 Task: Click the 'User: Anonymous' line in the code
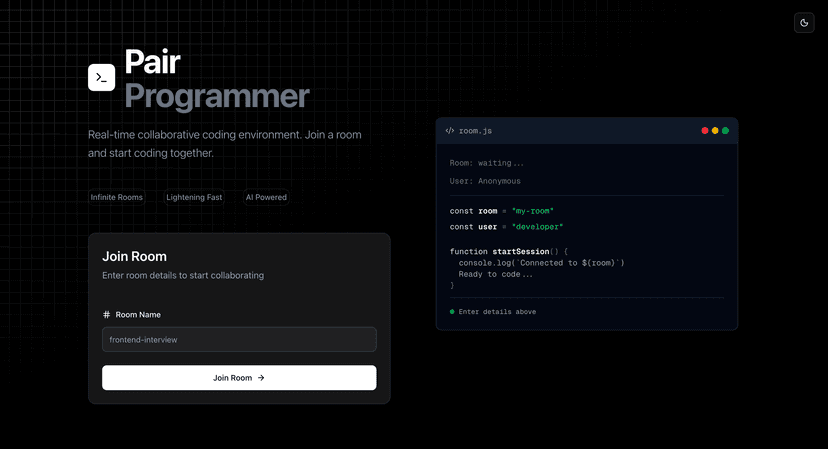point(485,181)
